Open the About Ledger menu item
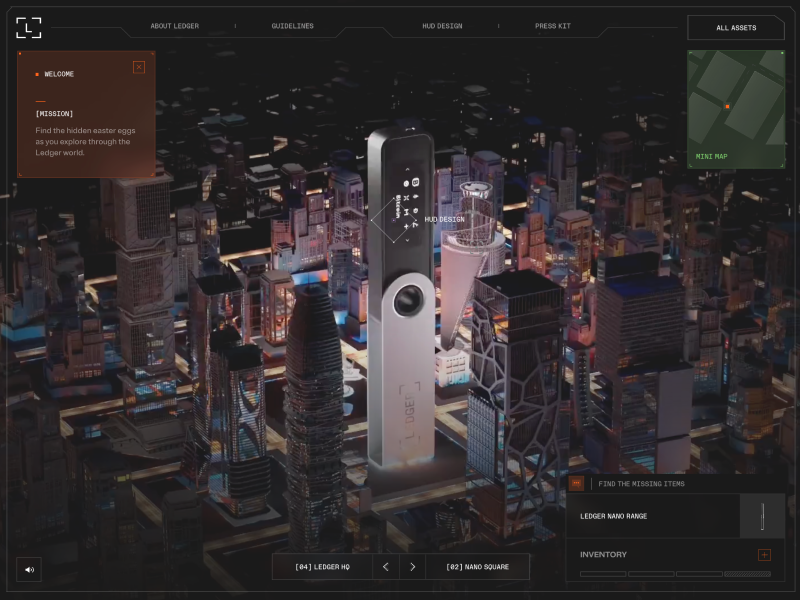The width and height of the screenshot is (800, 600). point(174,26)
